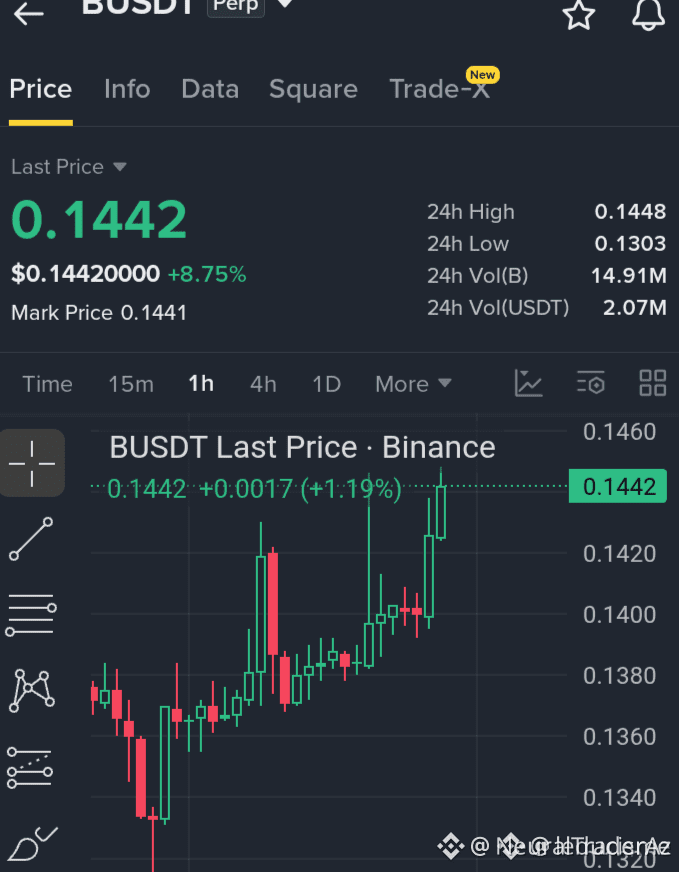This screenshot has height=872, width=679.
Task: Expand the Last Price type dropdown
Action: tap(69, 167)
